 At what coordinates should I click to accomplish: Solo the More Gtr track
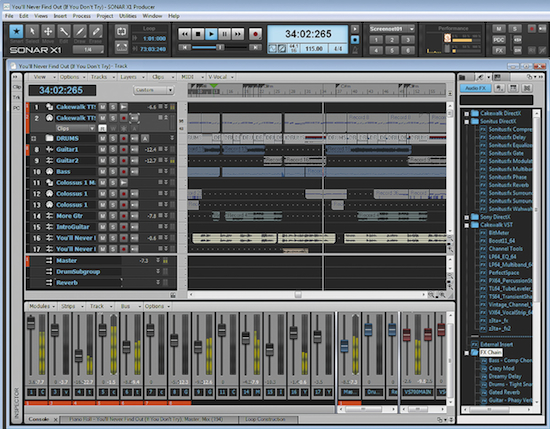(x=113, y=216)
